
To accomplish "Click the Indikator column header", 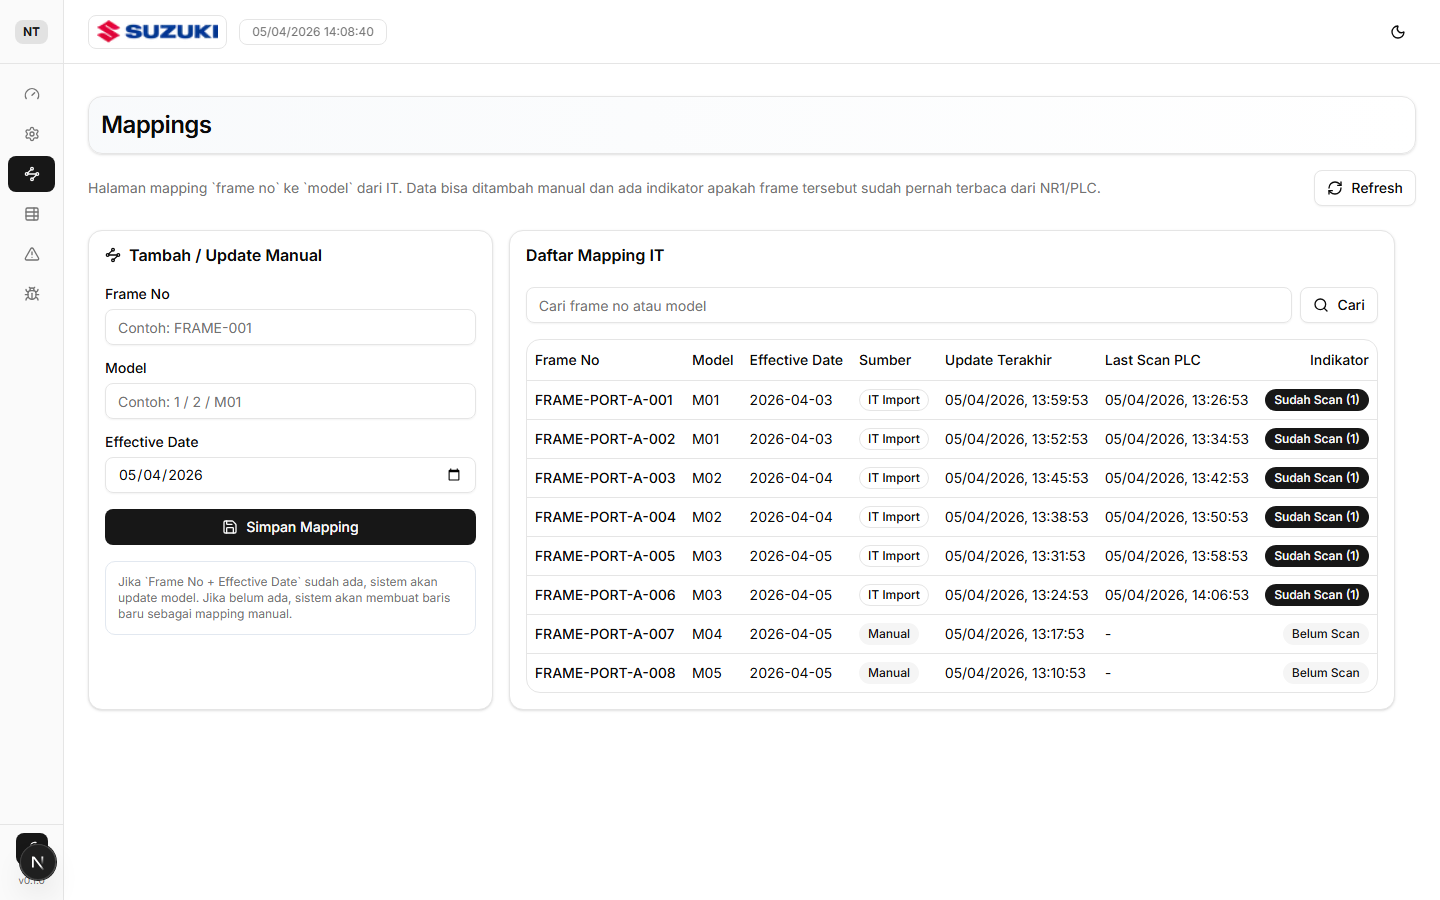I will tap(1339, 360).
